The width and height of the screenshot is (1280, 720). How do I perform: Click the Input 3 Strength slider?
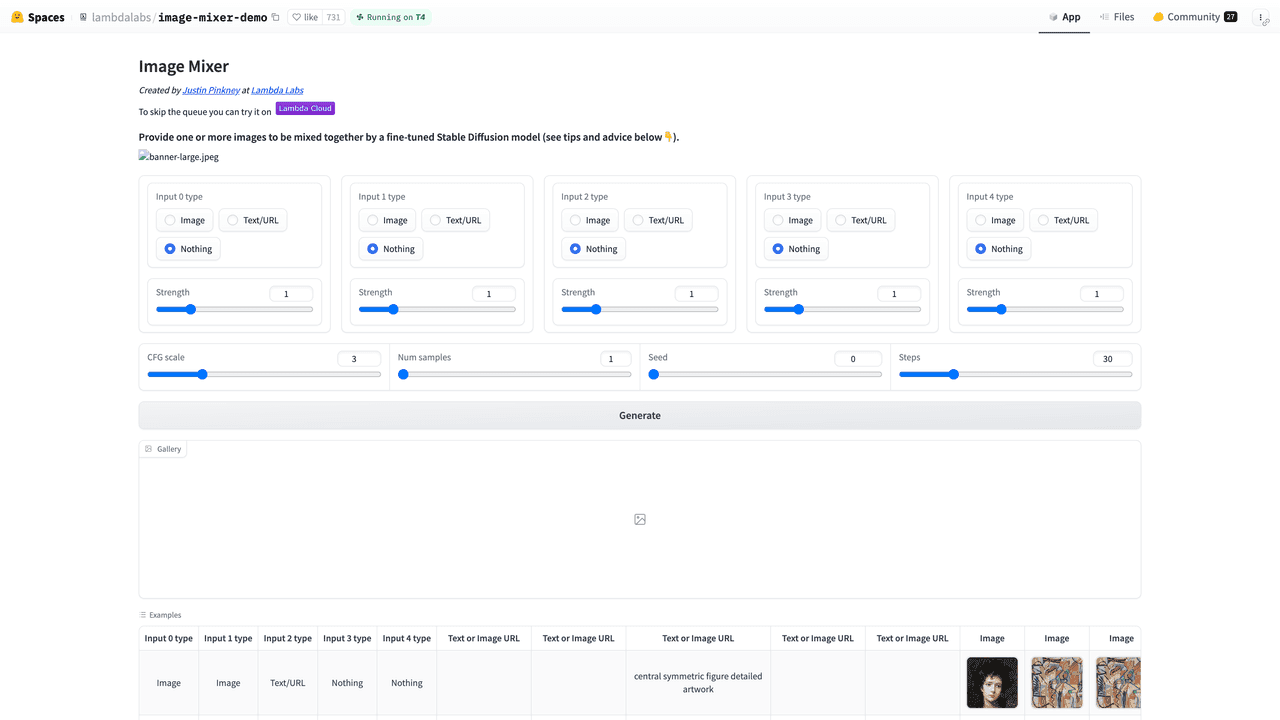point(842,309)
